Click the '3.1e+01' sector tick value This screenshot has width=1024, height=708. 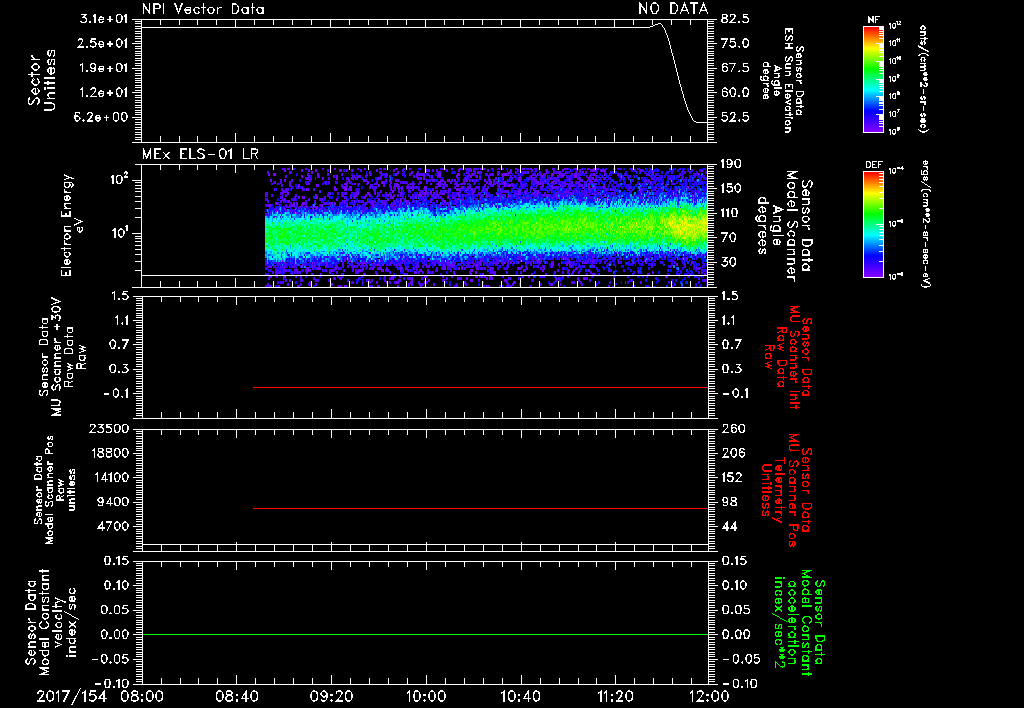(104, 19)
